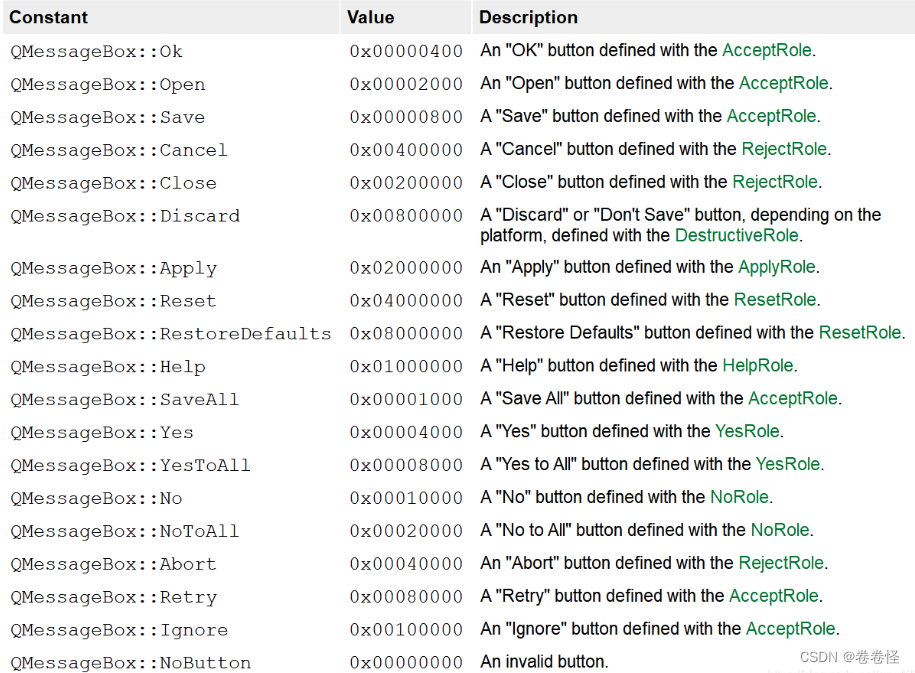This screenshot has height=673, width=915.
Task: Click the "An invalid button." description text
Action: (543, 661)
